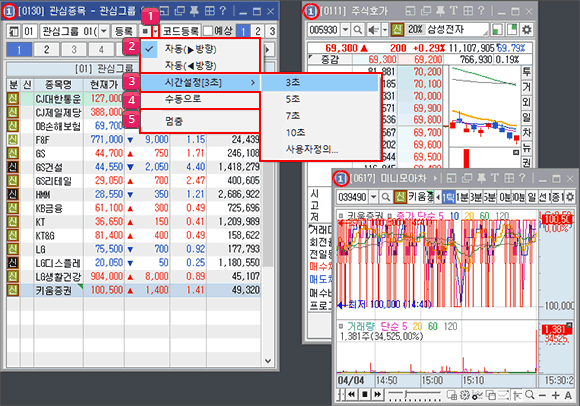
Task: Click the bottom-left green layout icon in 주식호가
Action: [497, 30]
